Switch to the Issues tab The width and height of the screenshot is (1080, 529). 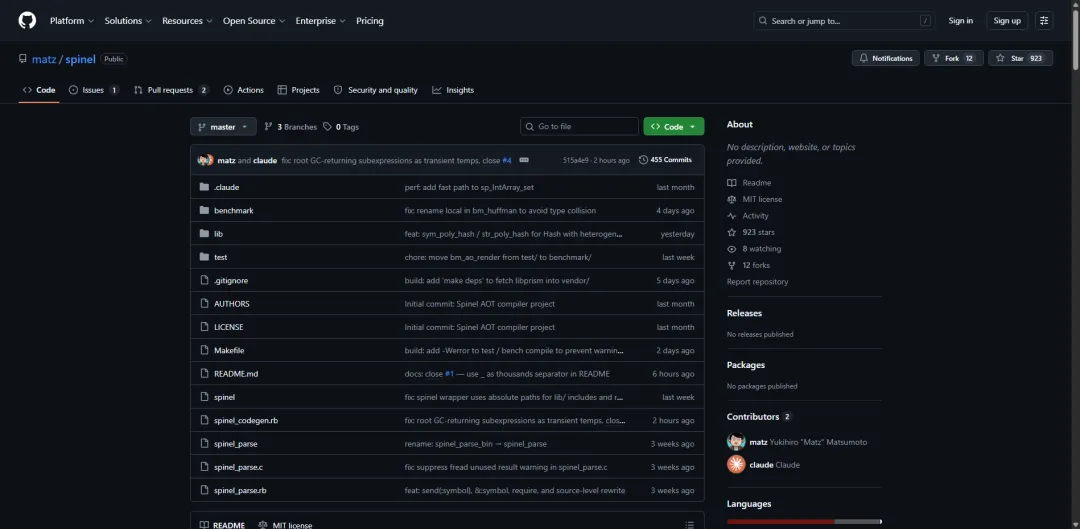click(x=94, y=90)
